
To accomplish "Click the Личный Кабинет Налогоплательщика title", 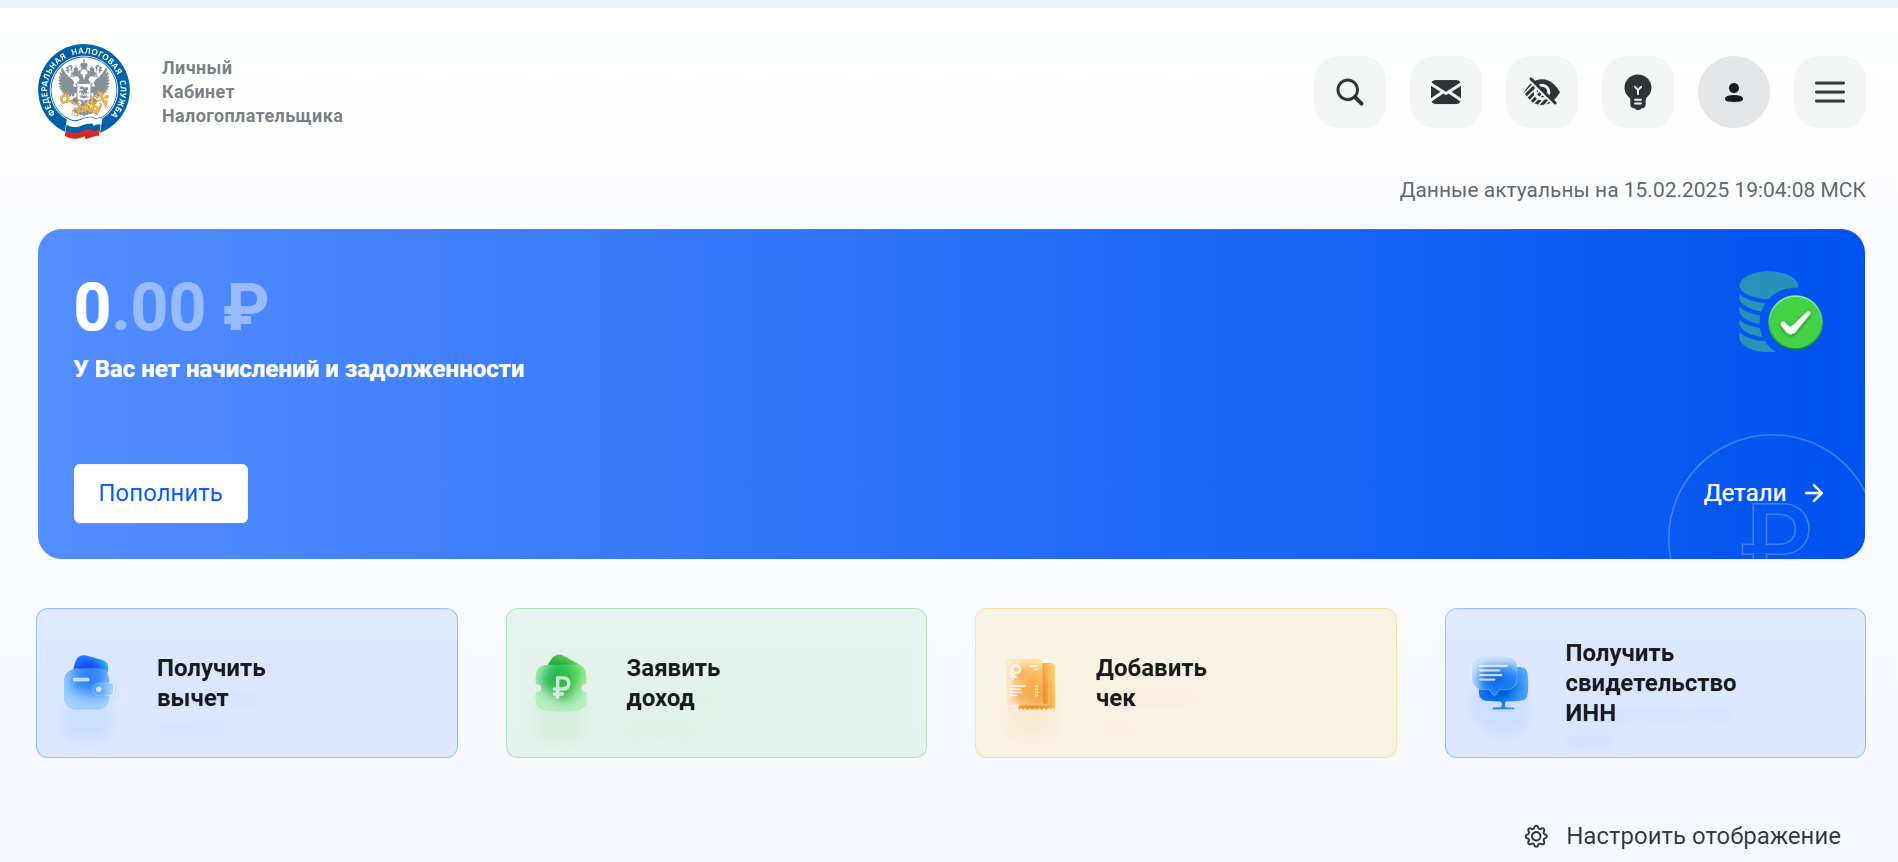I will tap(252, 92).
